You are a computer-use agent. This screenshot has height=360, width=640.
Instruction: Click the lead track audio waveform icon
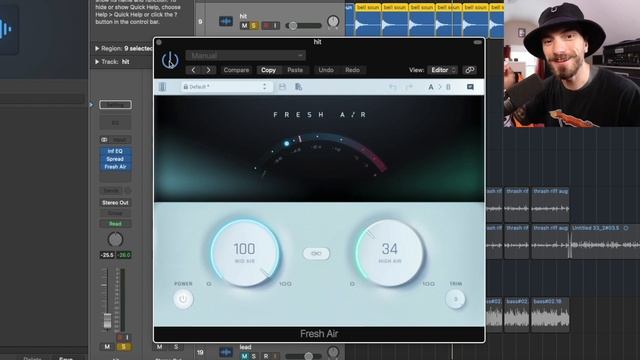(226, 352)
